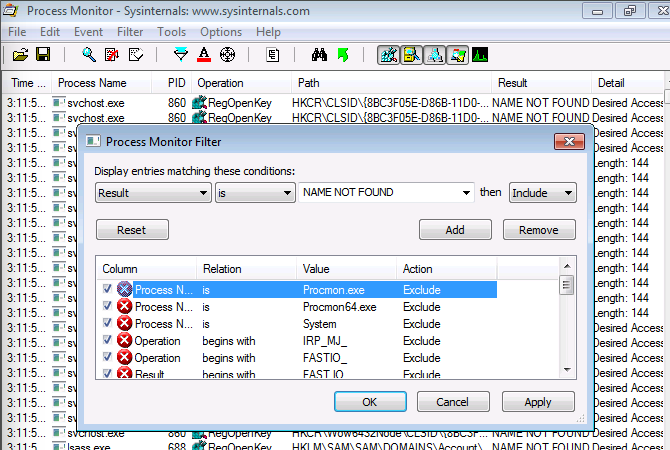The width and height of the screenshot is (670, 450).
Task: Toggle Show Network Activity icon
Action: click(435, 55)
